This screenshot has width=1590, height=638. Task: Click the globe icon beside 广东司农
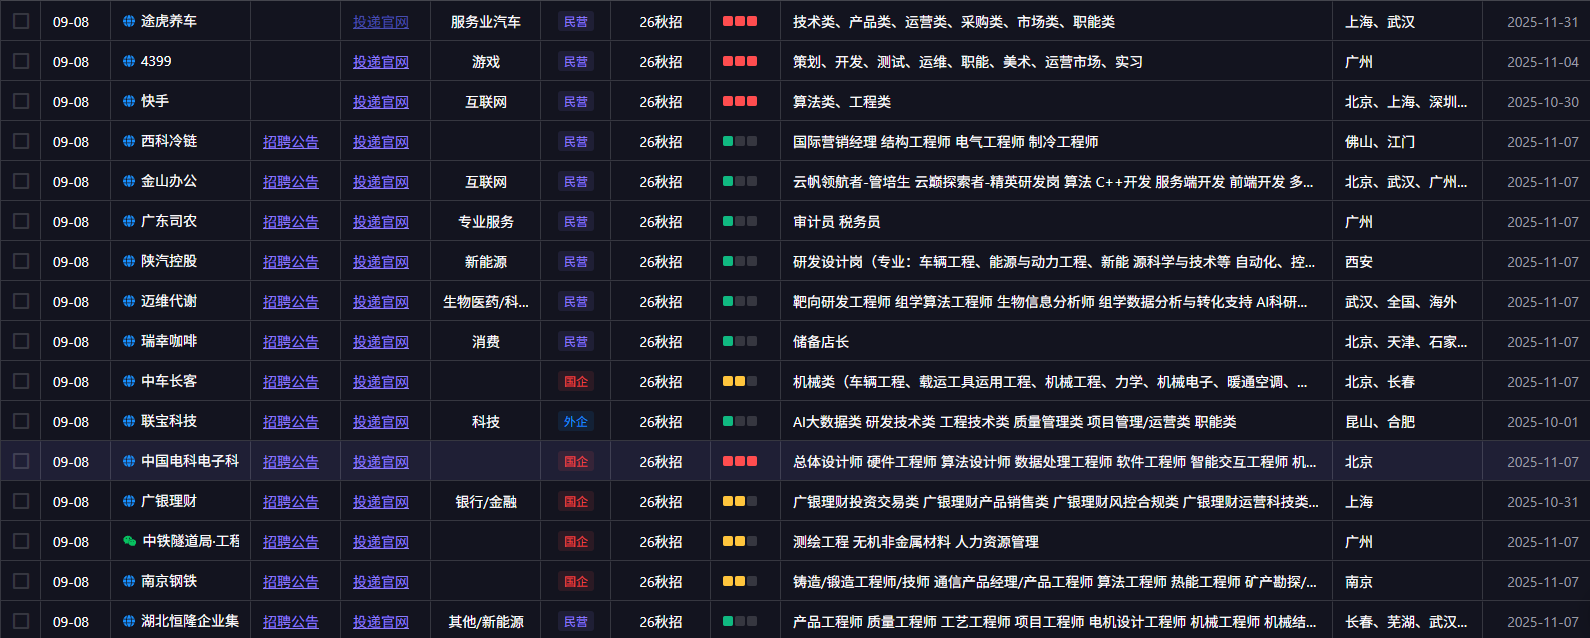tap(129, 221)
